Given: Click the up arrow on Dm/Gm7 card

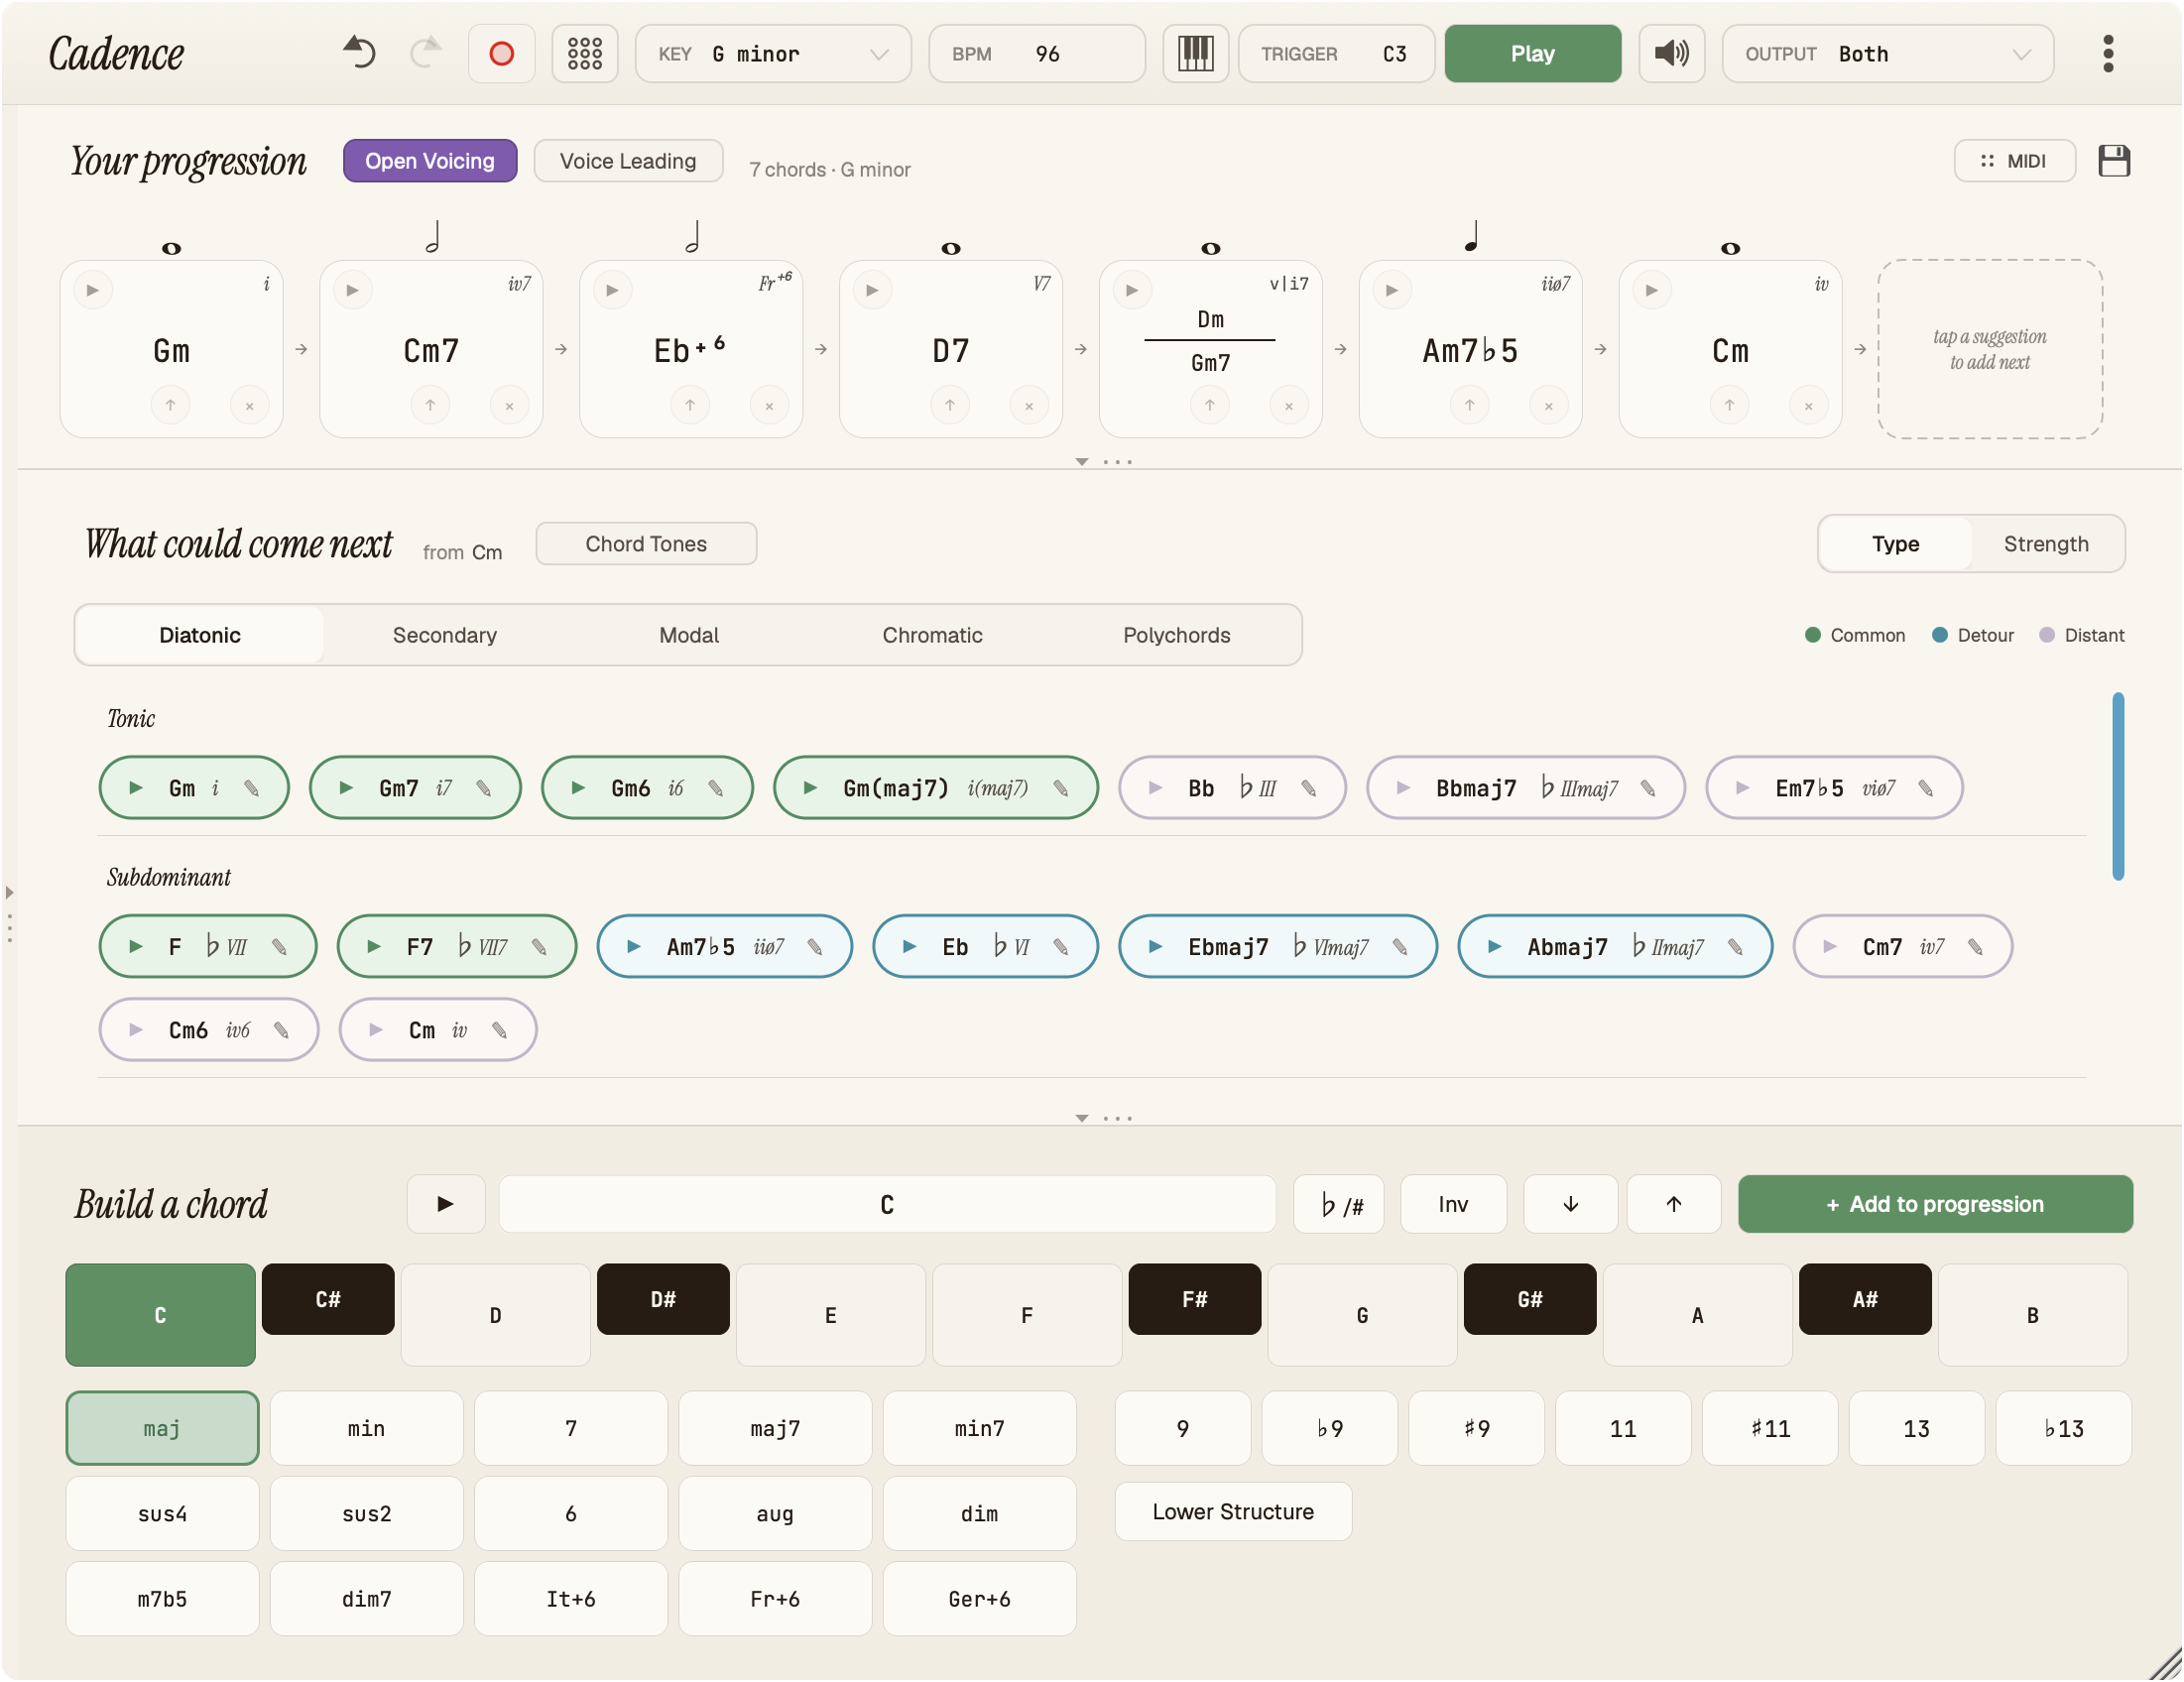Looking at the screenshot, I should pyautogui.click(x=1209, y=405).
